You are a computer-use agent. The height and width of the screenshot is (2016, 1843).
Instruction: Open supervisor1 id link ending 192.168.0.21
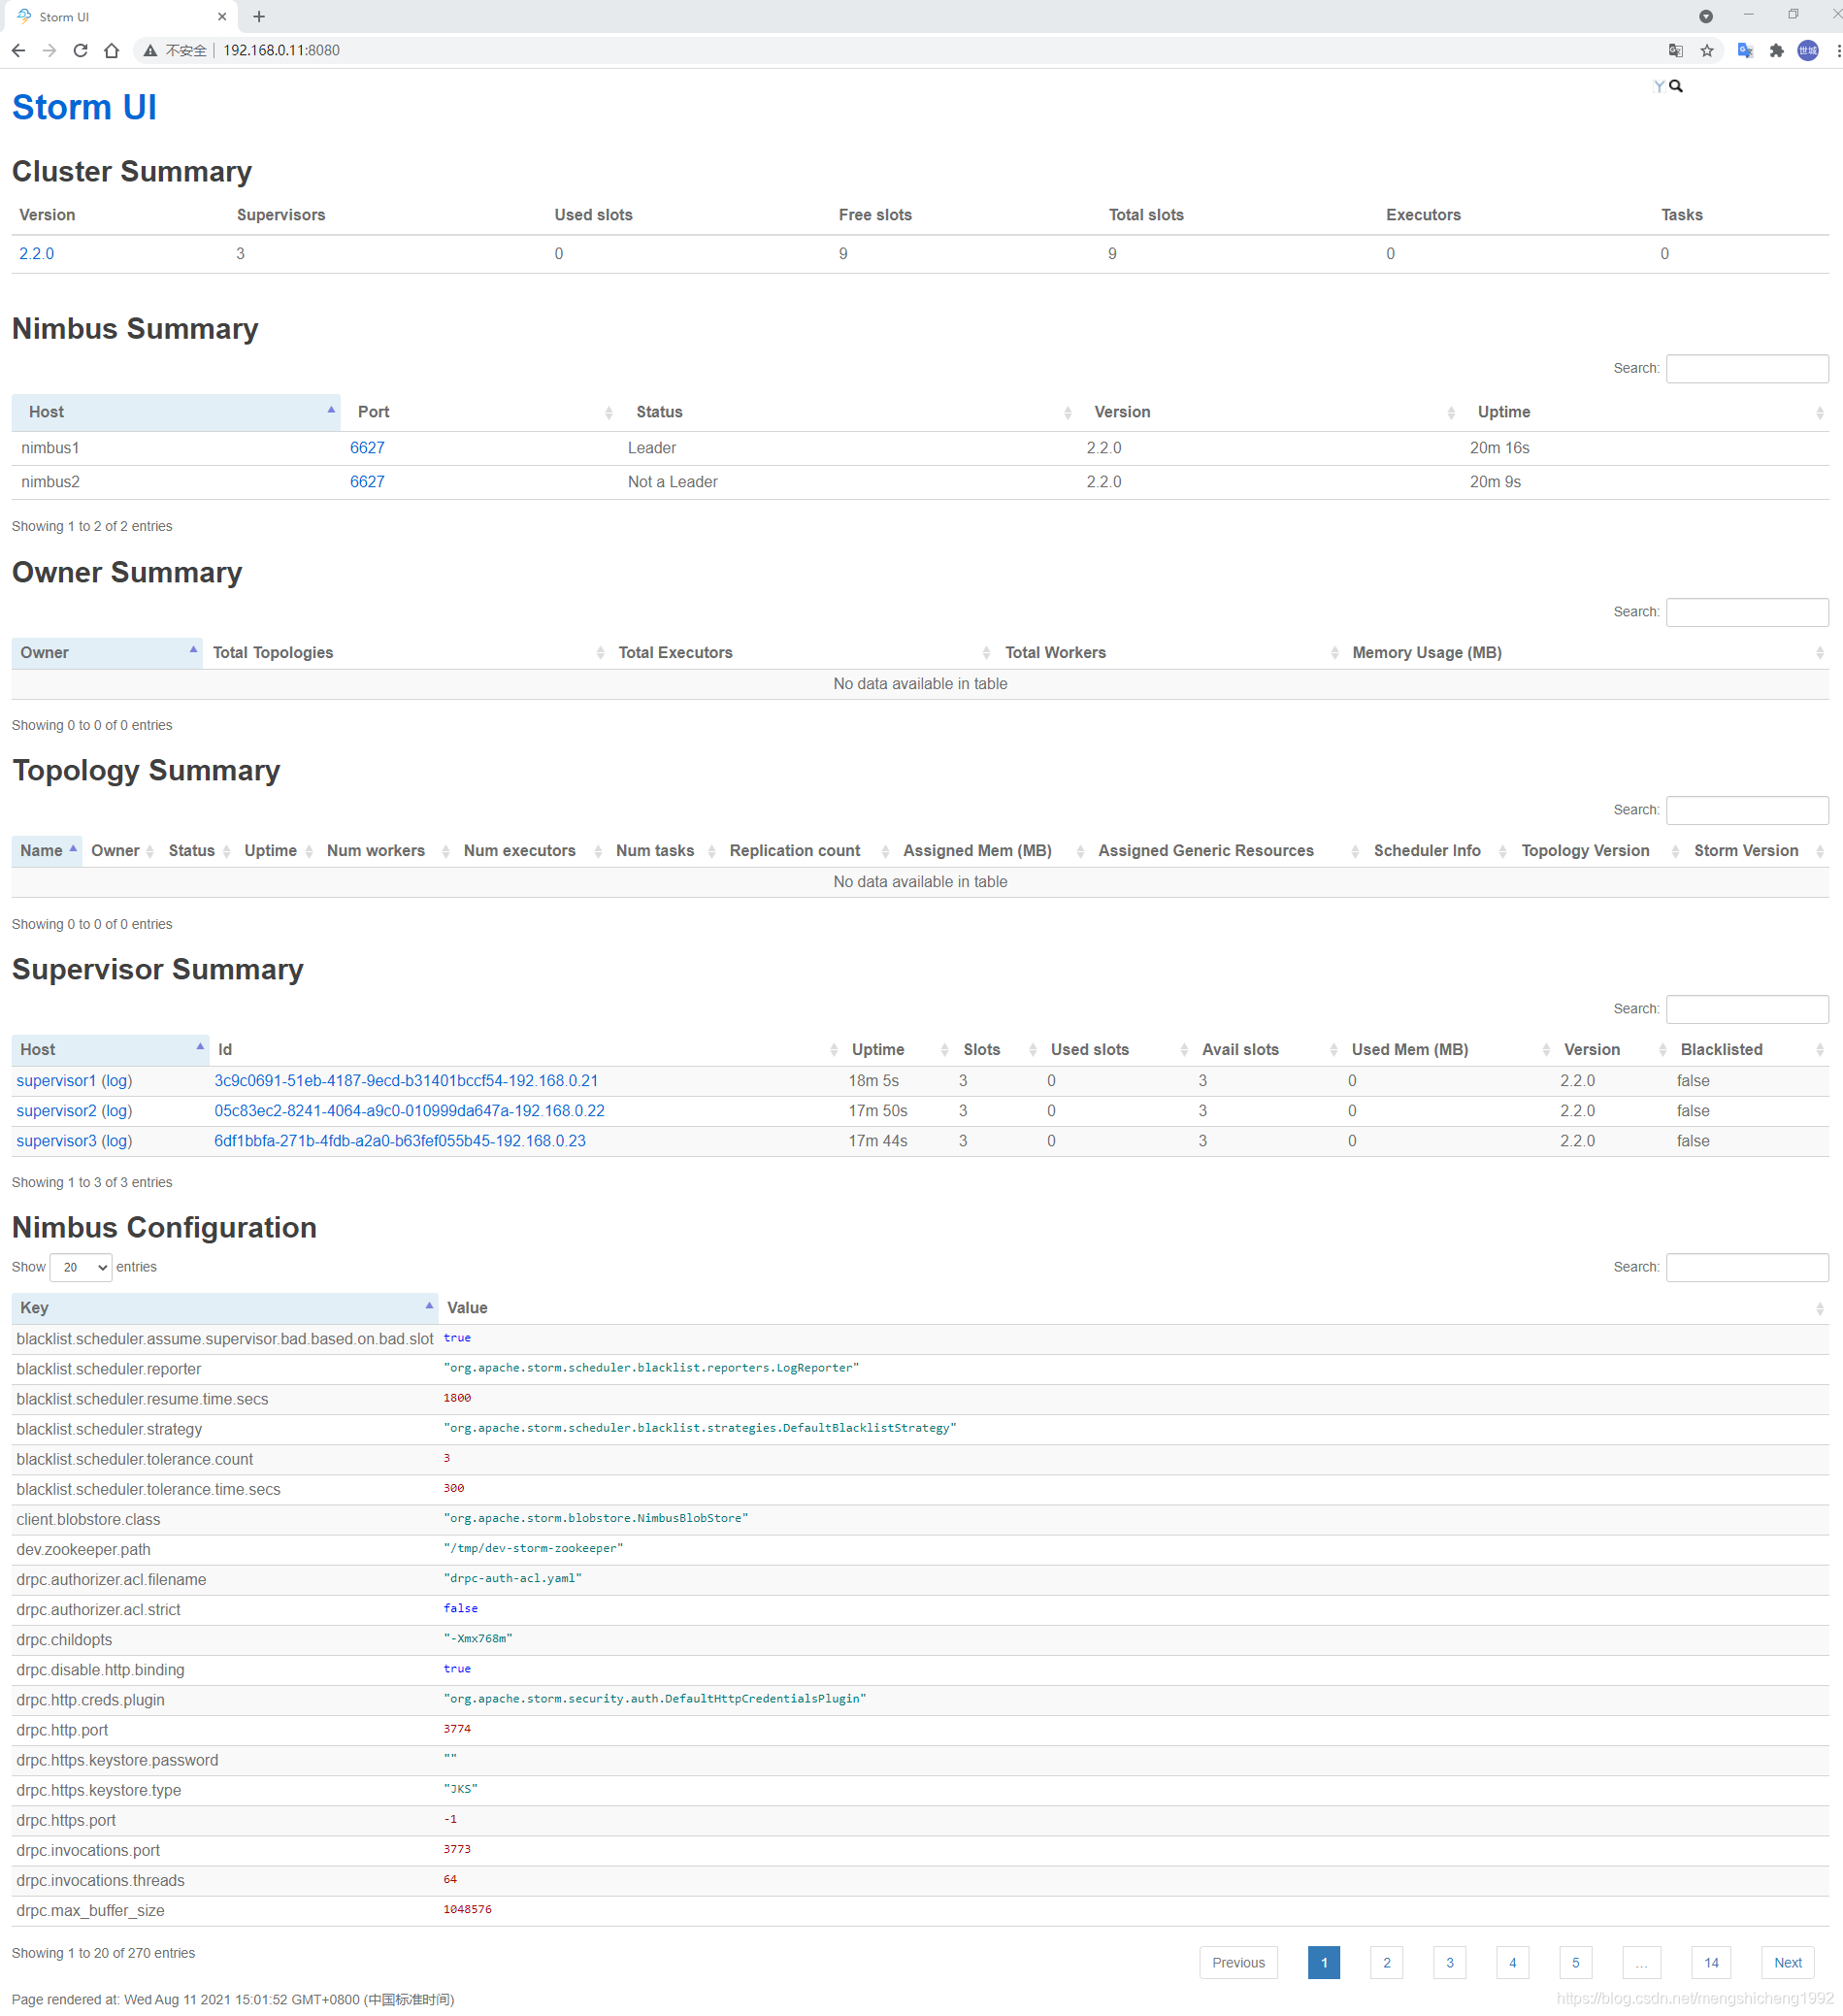pyautogui.click(x=406, y=1080)
